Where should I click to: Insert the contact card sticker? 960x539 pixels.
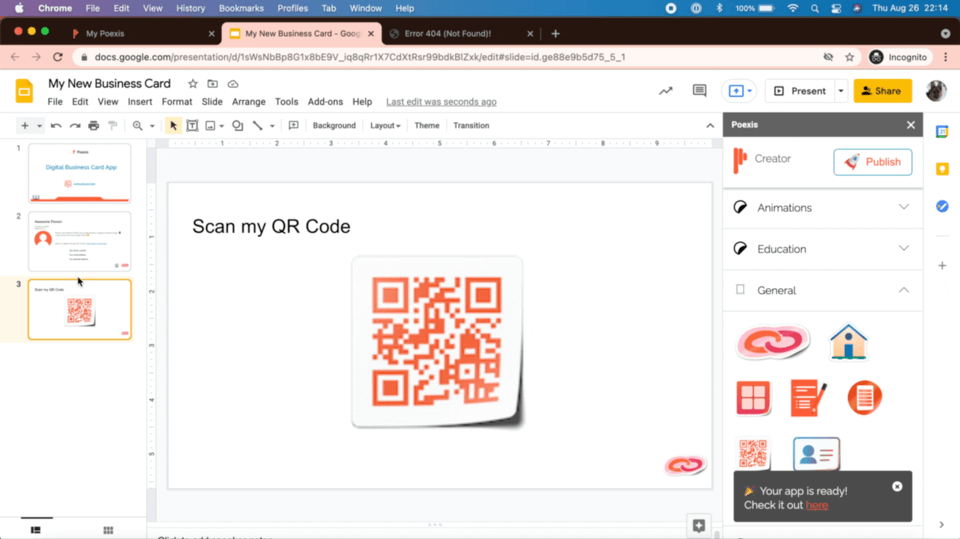pyautogui.click(x=816, y=453)
